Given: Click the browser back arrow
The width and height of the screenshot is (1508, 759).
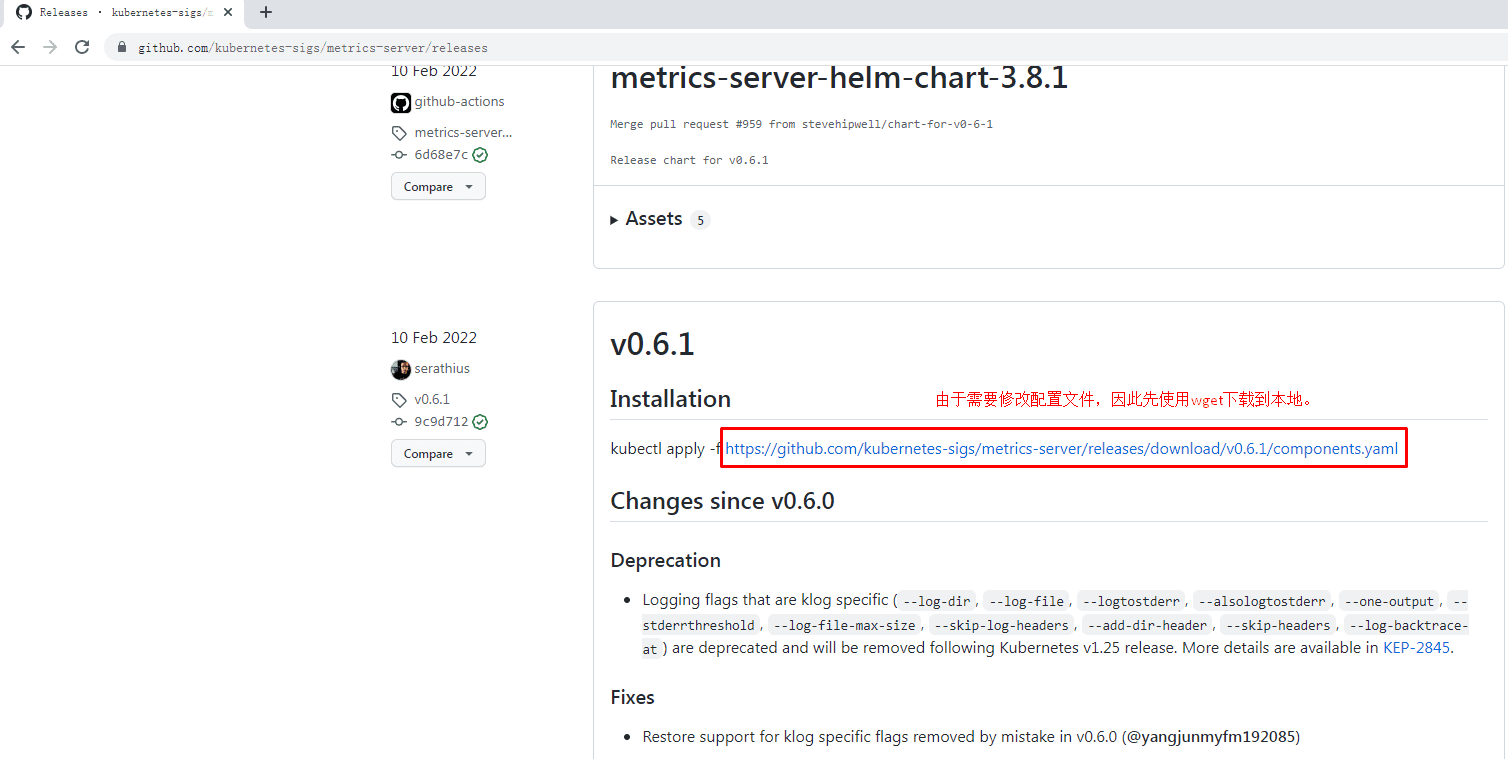Looking at the screenshot, I should (x=18, y=47).
